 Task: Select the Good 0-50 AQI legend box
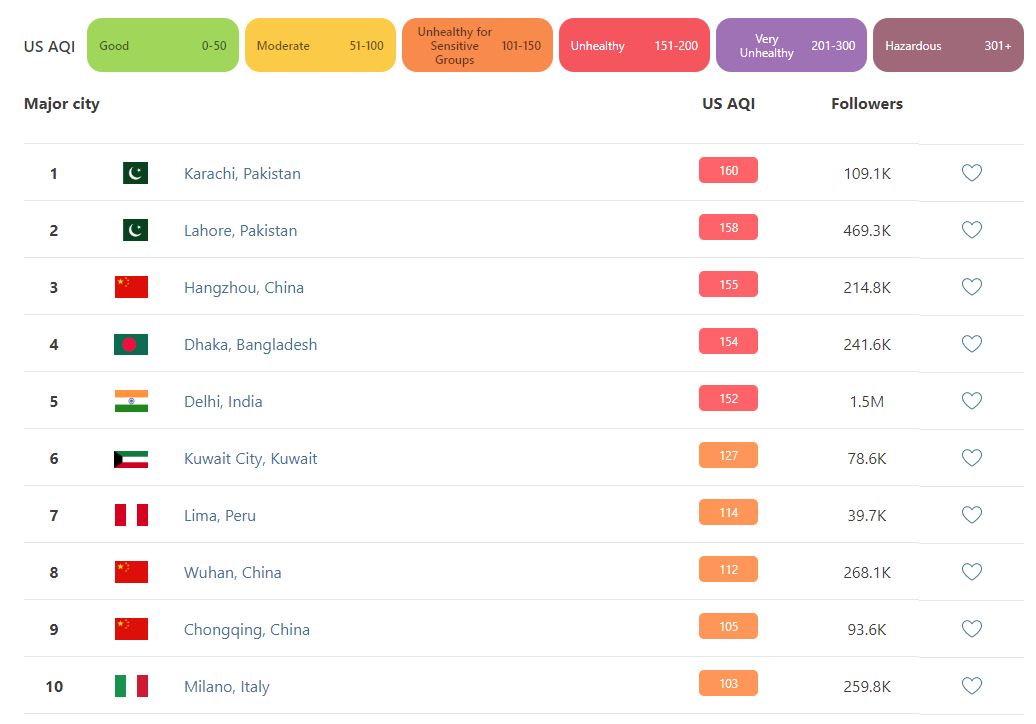click(163, 45)
